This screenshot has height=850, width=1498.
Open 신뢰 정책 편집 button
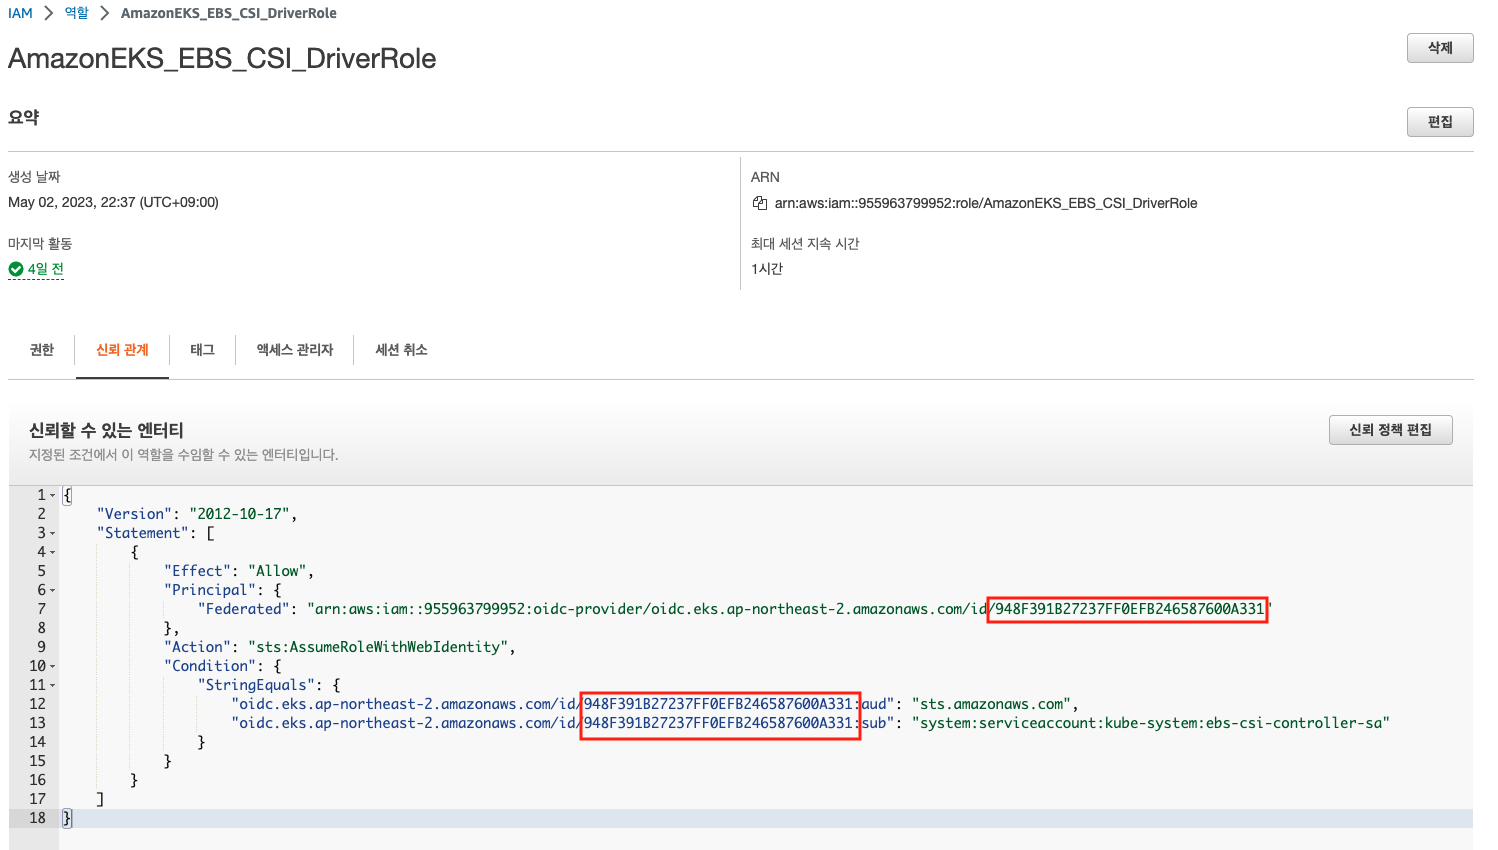click(1390, 430)
